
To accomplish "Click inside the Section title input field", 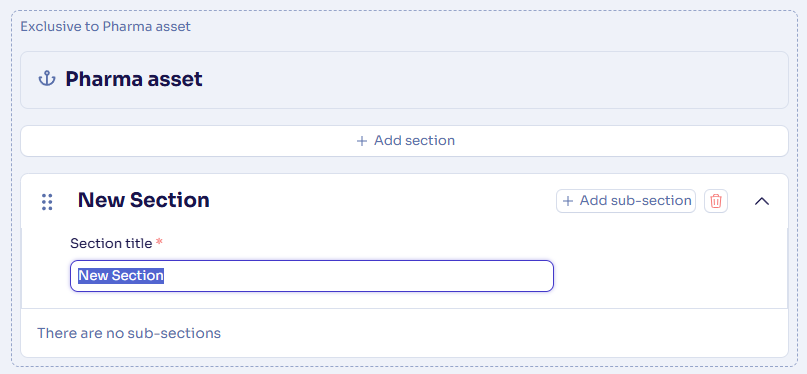I will point(312,276).
